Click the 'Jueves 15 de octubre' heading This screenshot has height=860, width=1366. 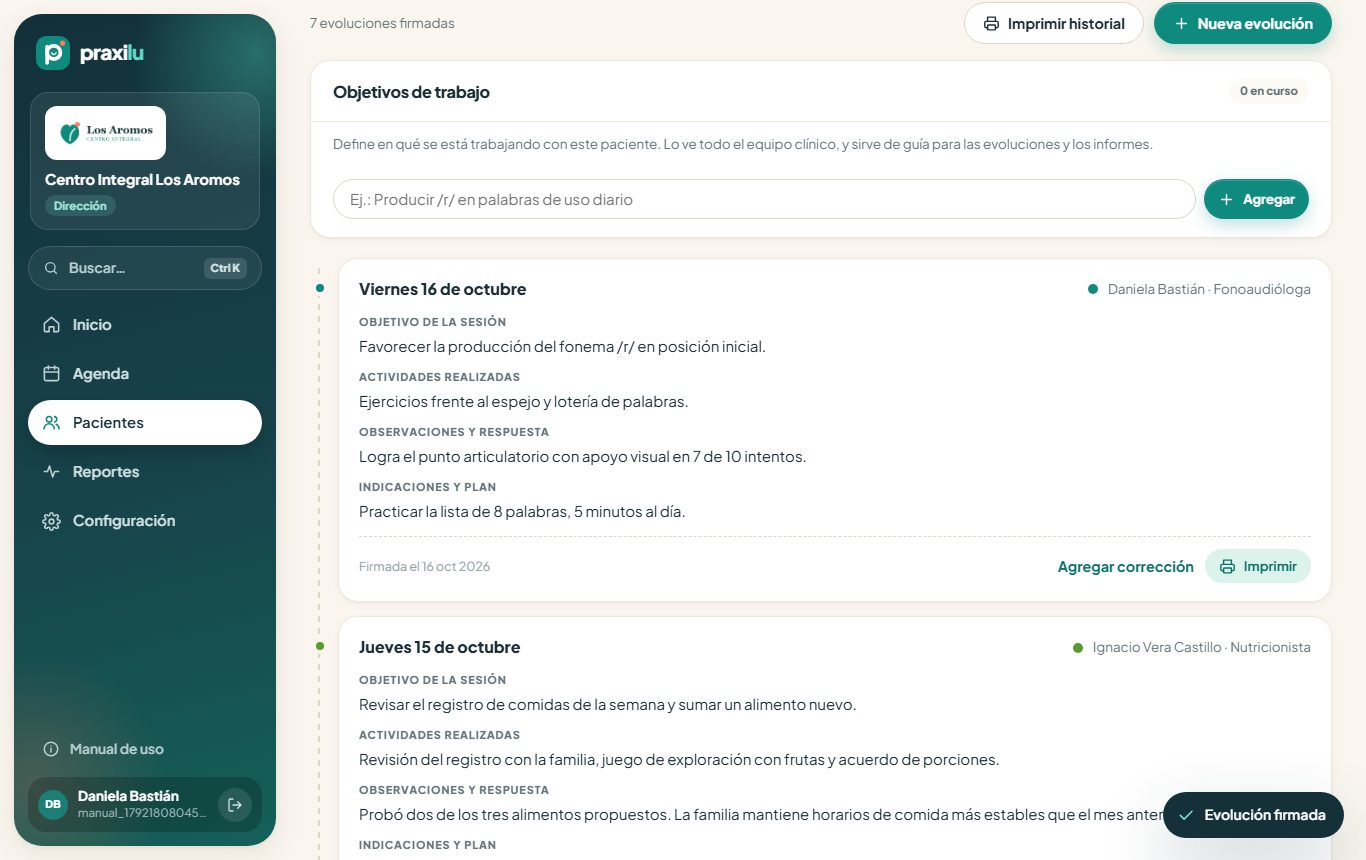[x=439, y=647]
